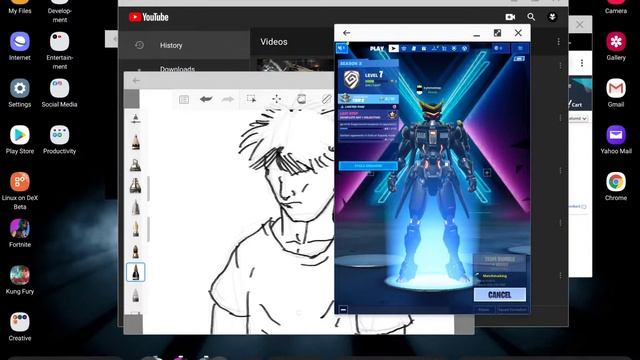Image resolution: width=640 pixels, height=360 pixels.
Task: Choose the highlighted selected brush in brush palette
Action: [x=136, y=272]
